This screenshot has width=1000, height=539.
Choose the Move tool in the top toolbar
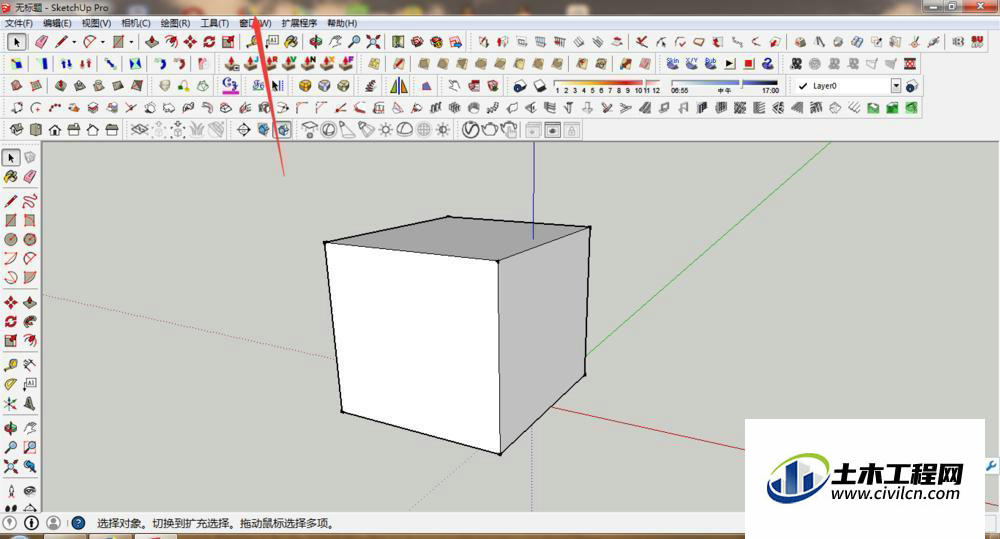coord(190,42)
